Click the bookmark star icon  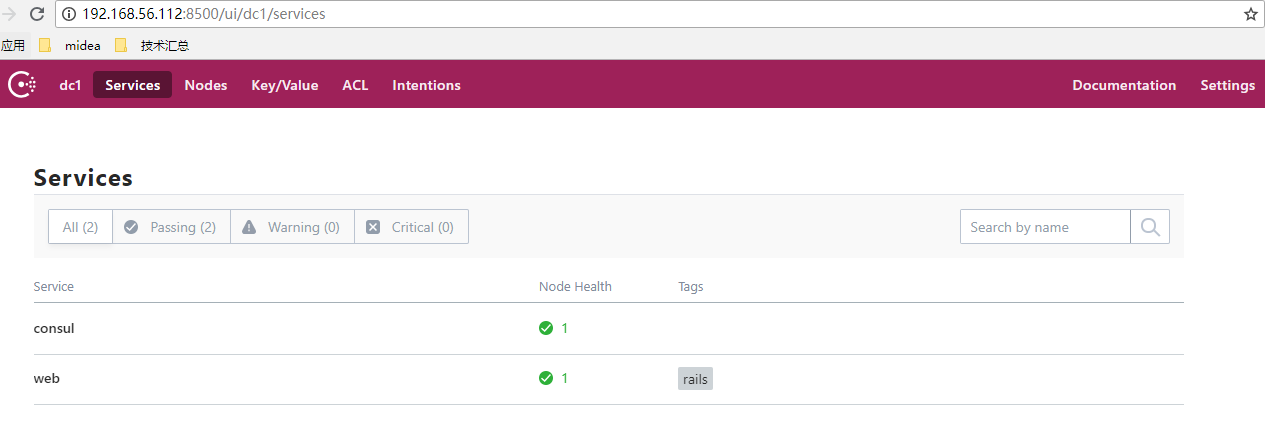click(x=1250, y=15)
